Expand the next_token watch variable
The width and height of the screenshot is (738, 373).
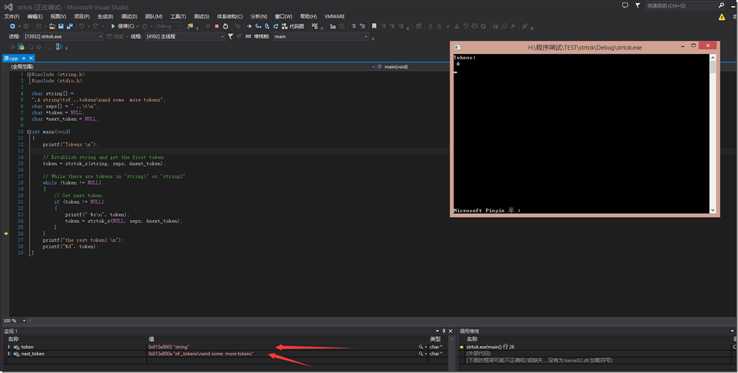[x=9, y=354]
